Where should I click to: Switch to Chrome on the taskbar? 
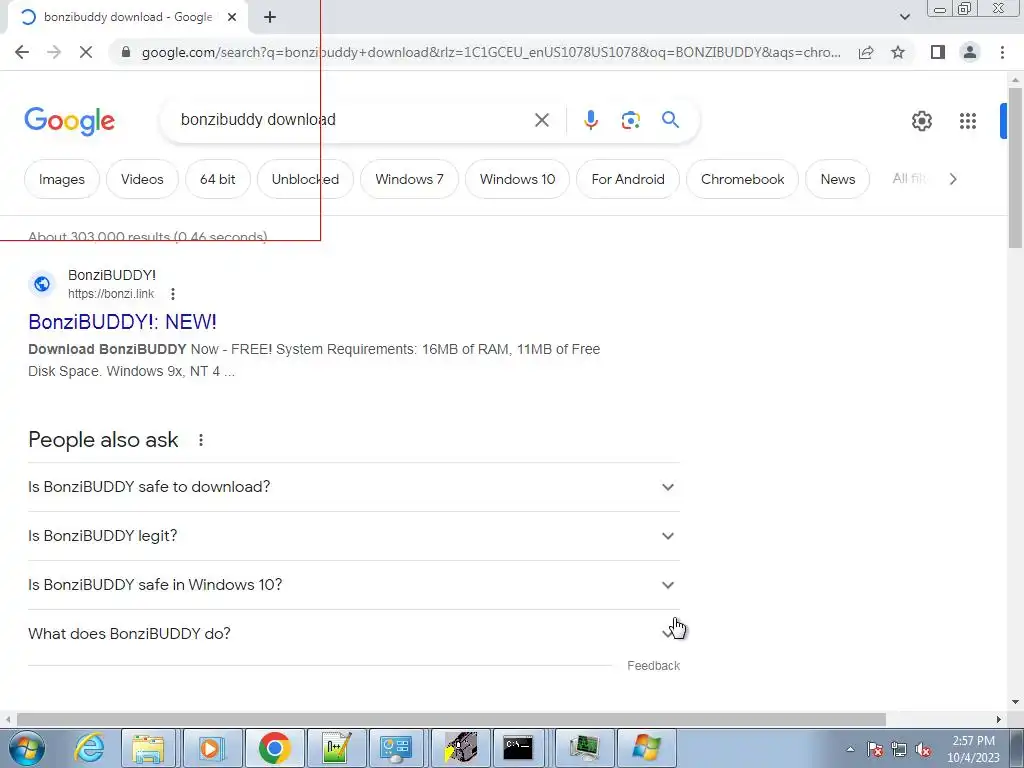pos(274,748)
